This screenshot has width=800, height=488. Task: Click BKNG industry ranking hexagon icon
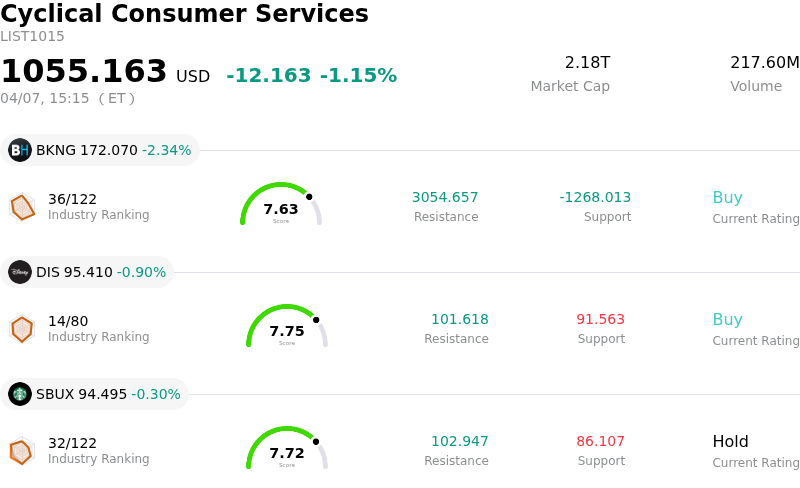(x=22, y=207)
